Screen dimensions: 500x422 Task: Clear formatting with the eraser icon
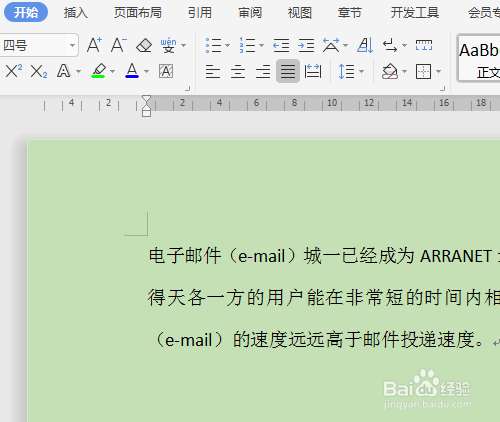click(144, 45)
